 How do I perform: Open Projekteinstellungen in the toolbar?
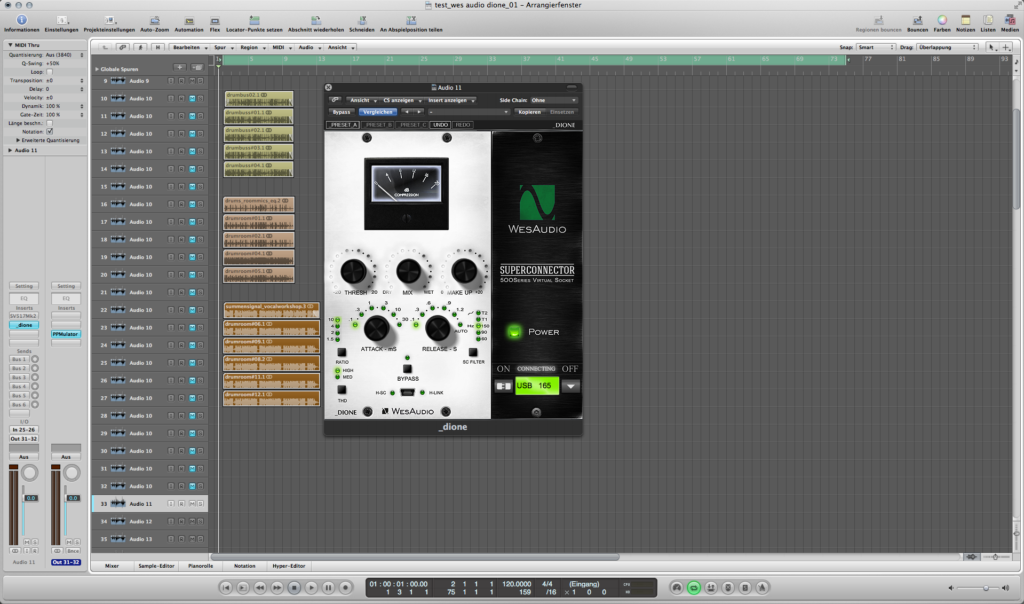[x=109, y=20]
